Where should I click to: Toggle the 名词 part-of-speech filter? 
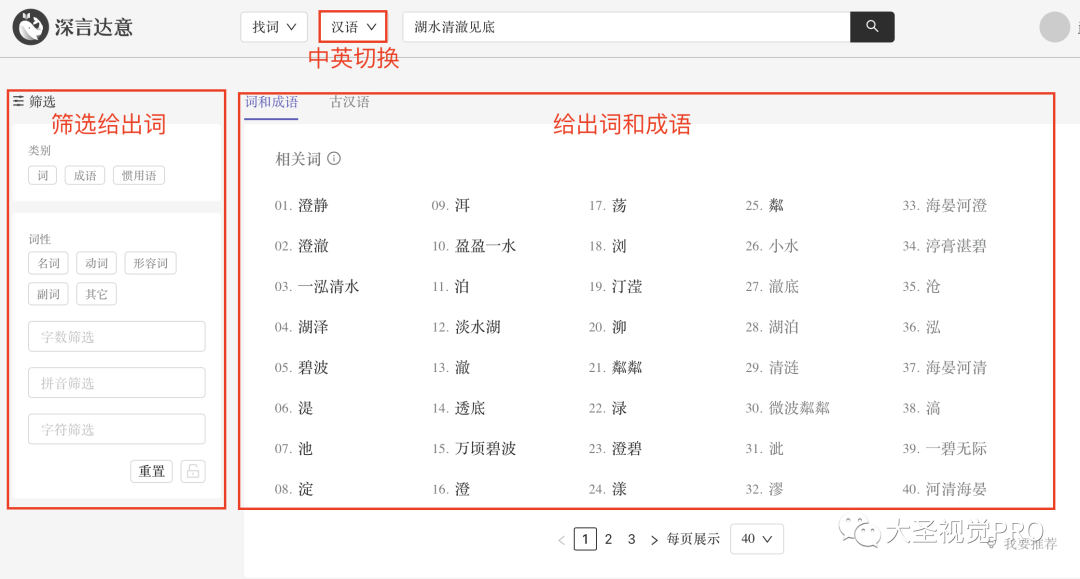click(49, 264)
